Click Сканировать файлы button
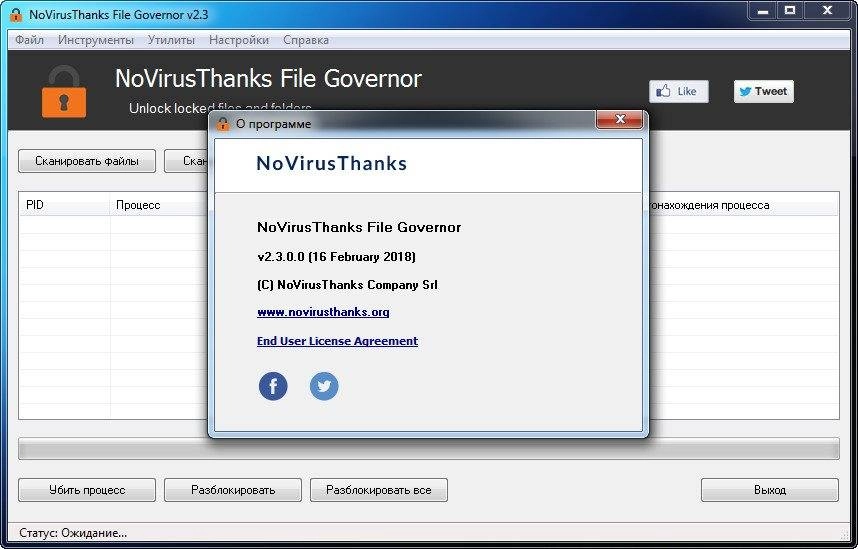 [87, 161]
